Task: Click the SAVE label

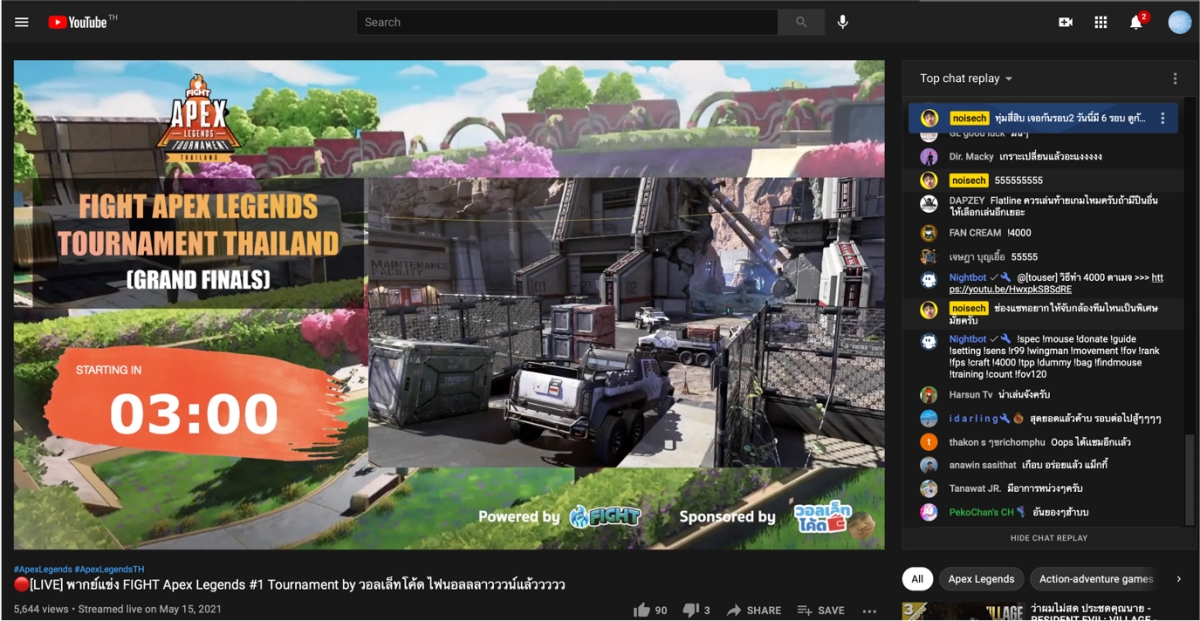Action: [831, 610]
